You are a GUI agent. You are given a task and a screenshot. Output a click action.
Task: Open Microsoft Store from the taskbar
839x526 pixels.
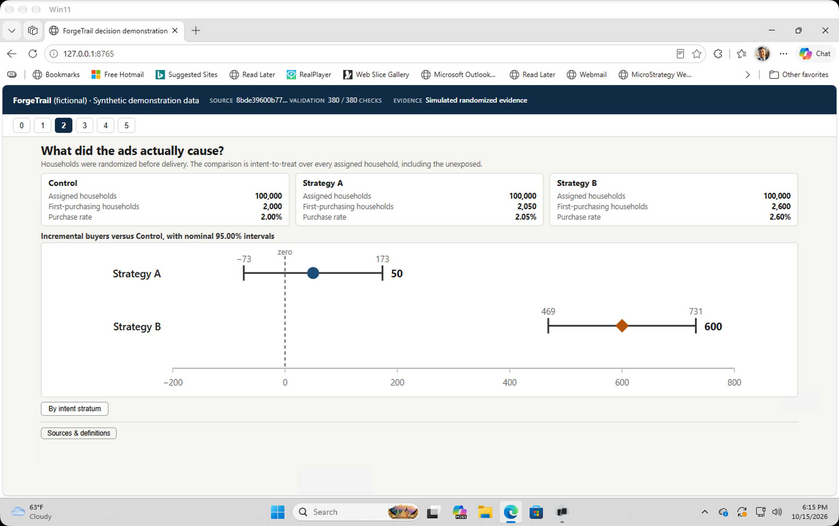[536, 512]
